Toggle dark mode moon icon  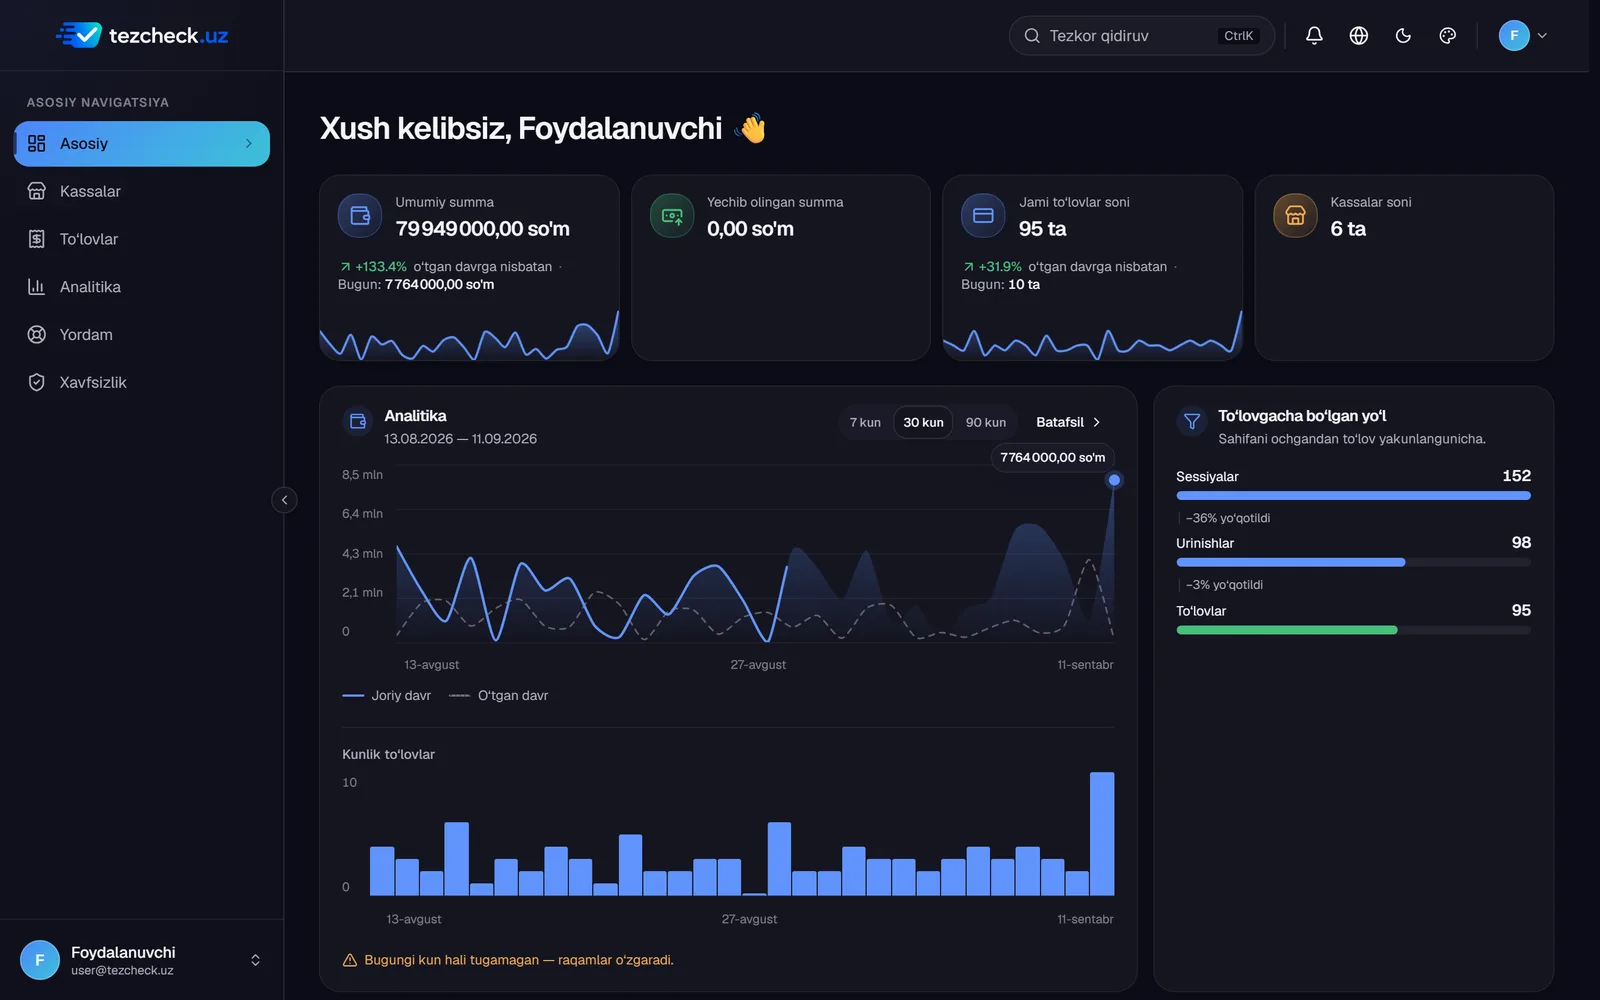(1403, 35)
